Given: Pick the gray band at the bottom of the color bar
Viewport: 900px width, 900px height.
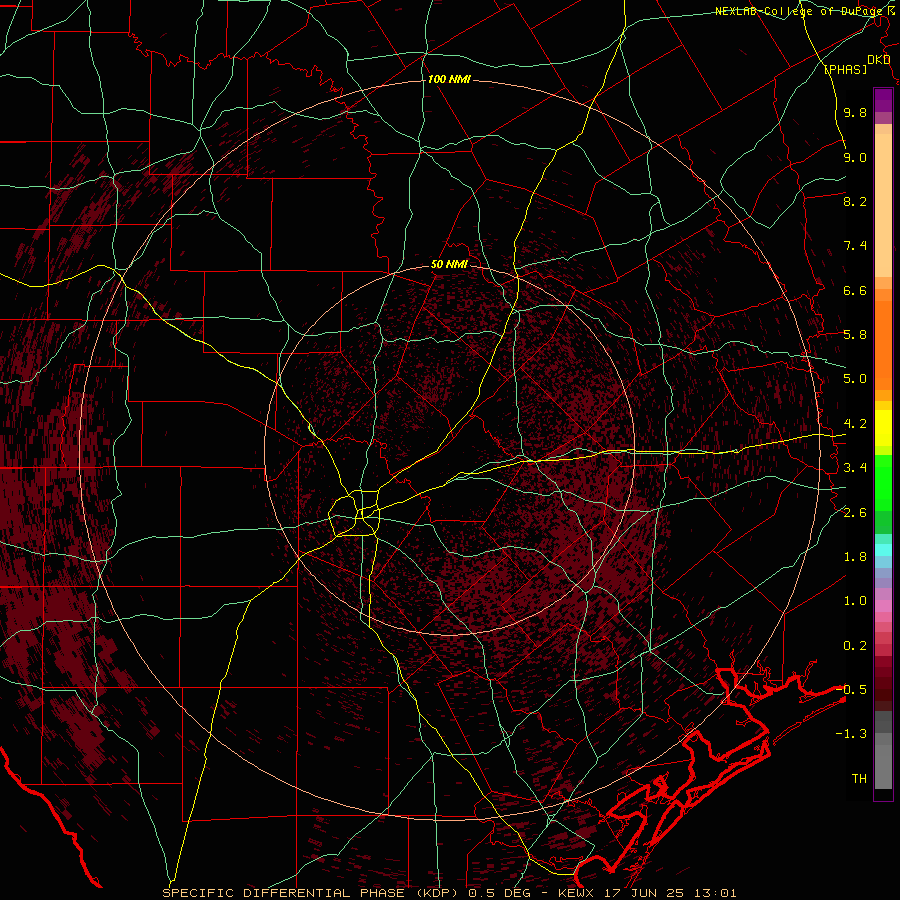Looking at the screenshot, I should (x=883, y=769).
